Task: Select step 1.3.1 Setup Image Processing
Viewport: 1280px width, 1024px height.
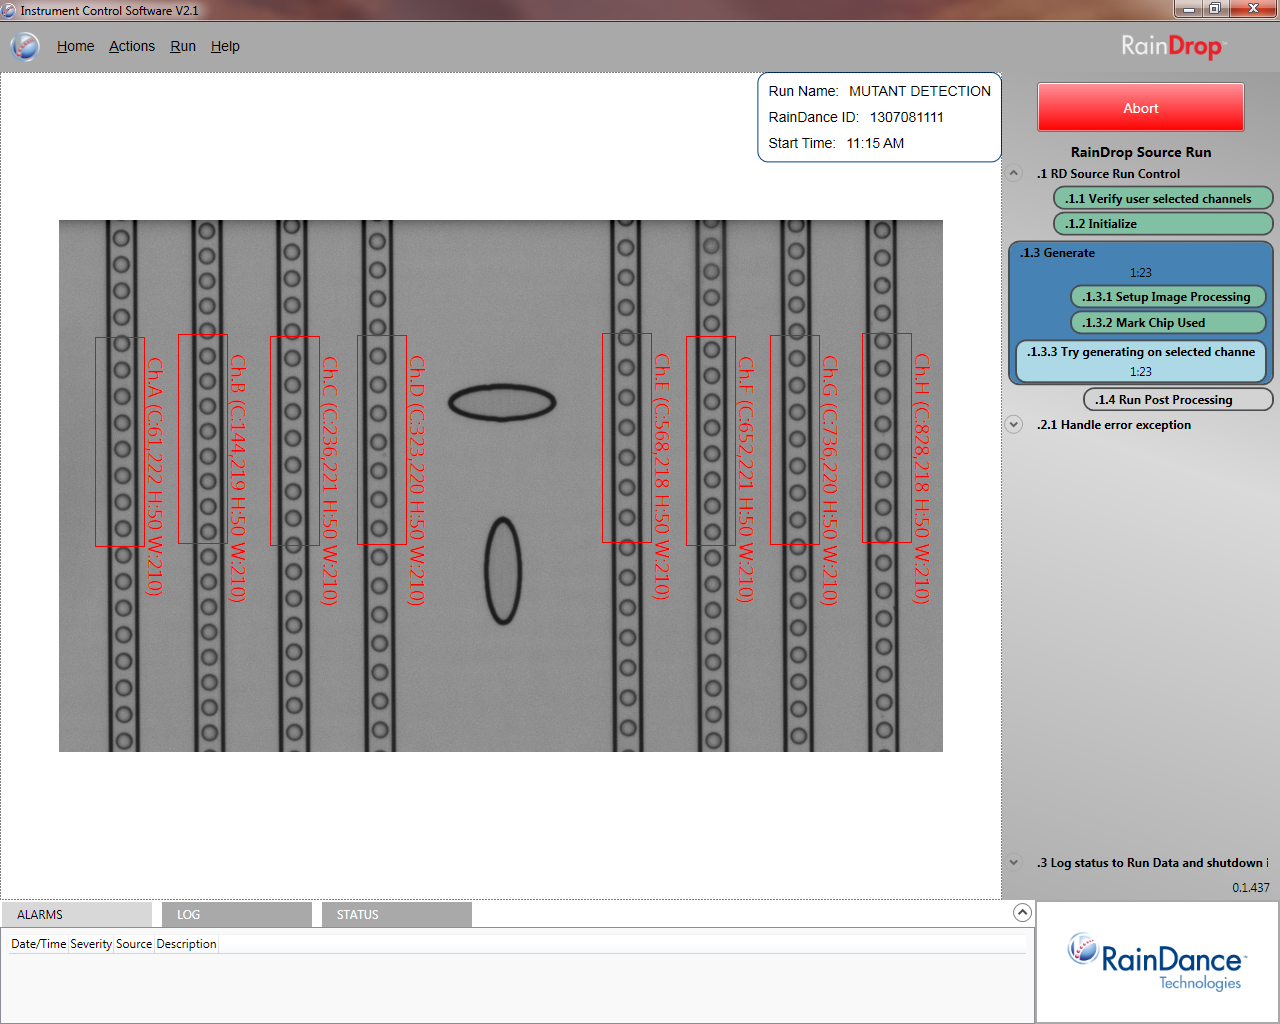Action: tap(1168, 297)
